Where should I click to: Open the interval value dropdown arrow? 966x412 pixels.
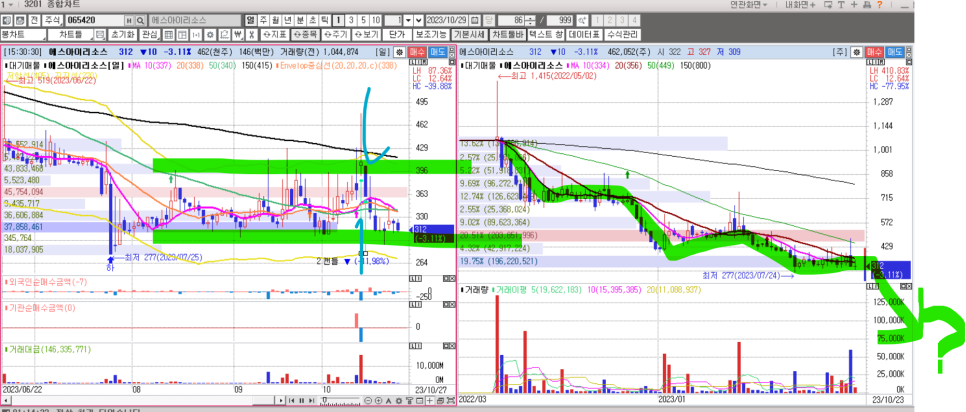(408, 20)
